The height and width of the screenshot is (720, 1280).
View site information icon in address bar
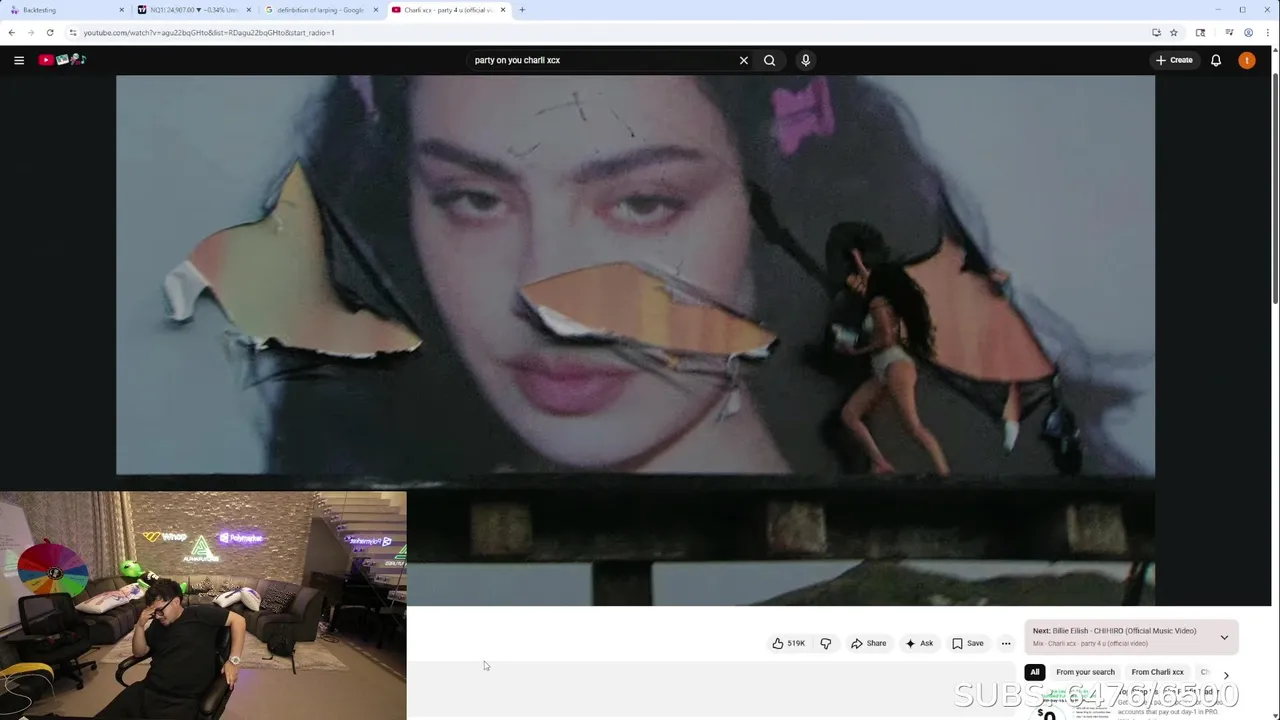[72, 33]
